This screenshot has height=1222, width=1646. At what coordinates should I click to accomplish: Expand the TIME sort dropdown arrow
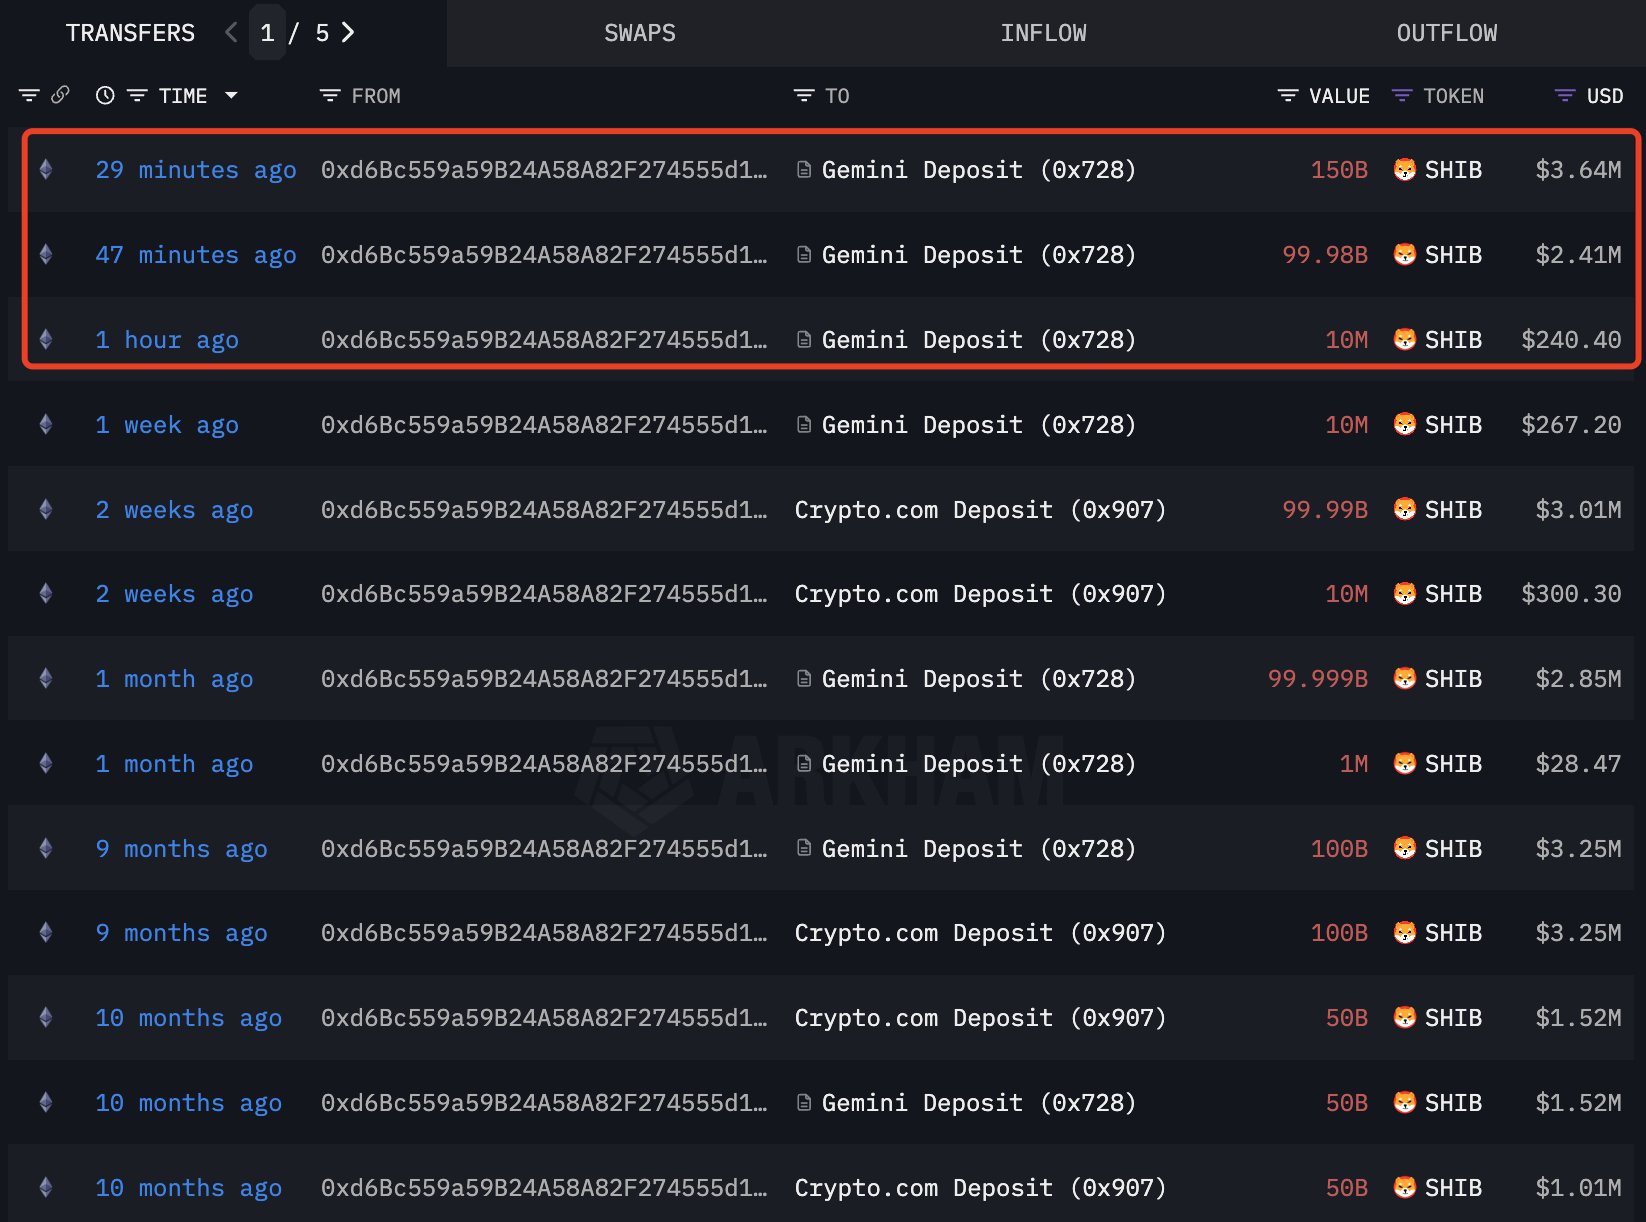tap(232, 96)
